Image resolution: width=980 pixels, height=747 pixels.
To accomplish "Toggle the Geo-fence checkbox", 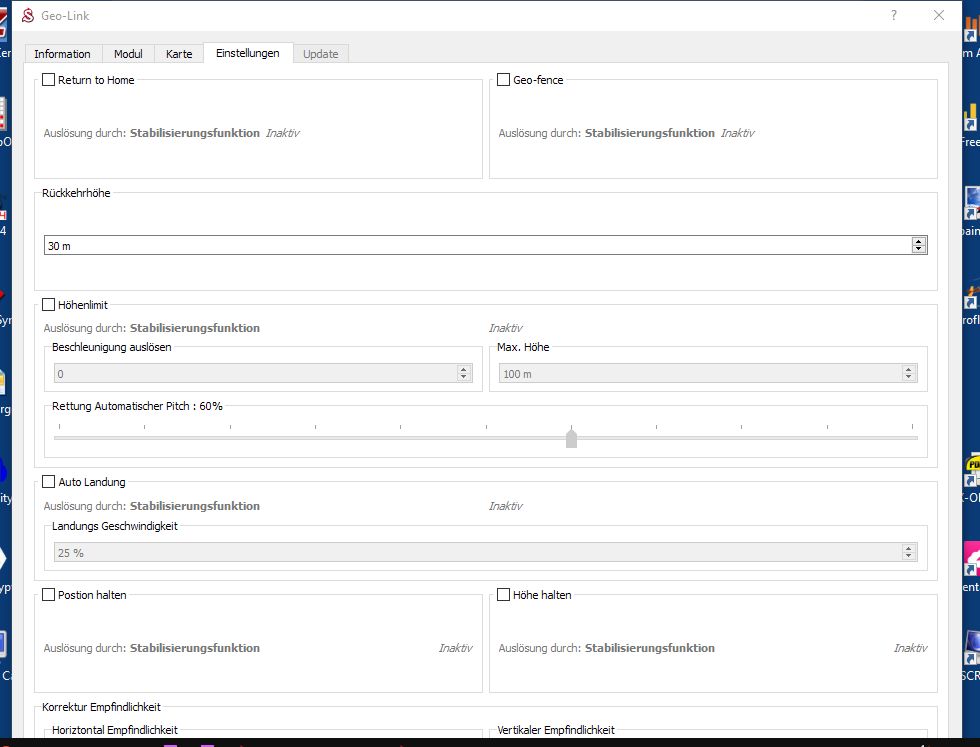I will point(504,80).
